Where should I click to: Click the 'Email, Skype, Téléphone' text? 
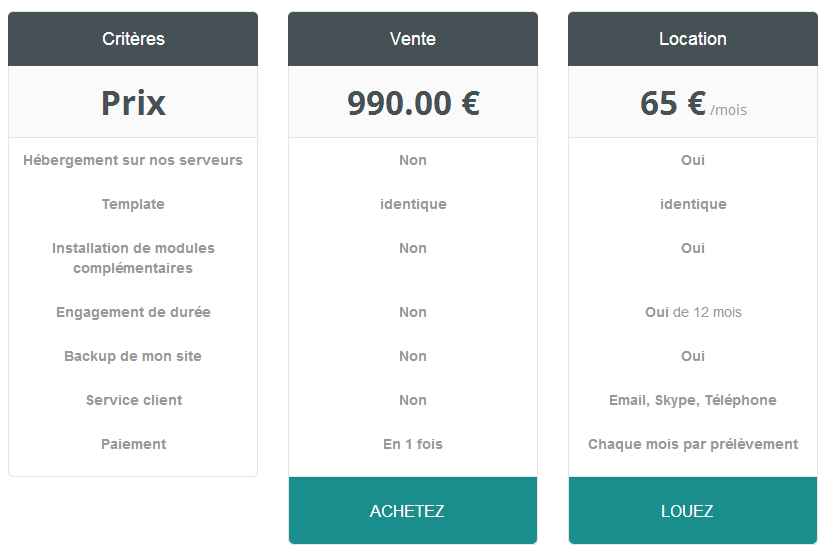(x=692, y=400)
